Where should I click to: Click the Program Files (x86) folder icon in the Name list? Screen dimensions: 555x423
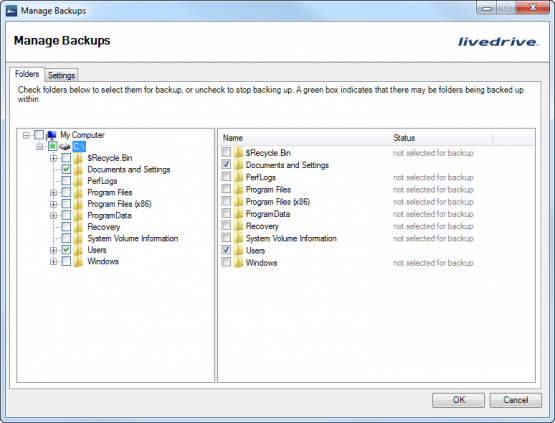(238, 201)
